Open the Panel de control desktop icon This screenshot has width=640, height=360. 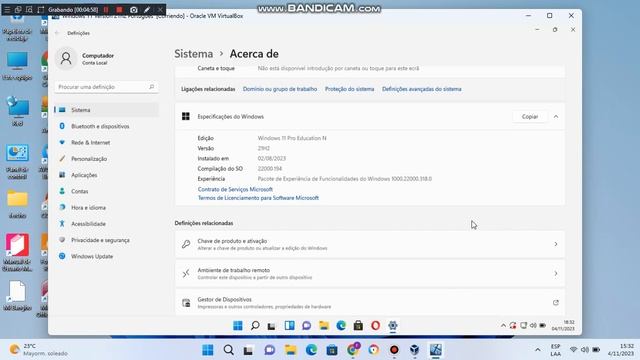(x=17, y=162)
